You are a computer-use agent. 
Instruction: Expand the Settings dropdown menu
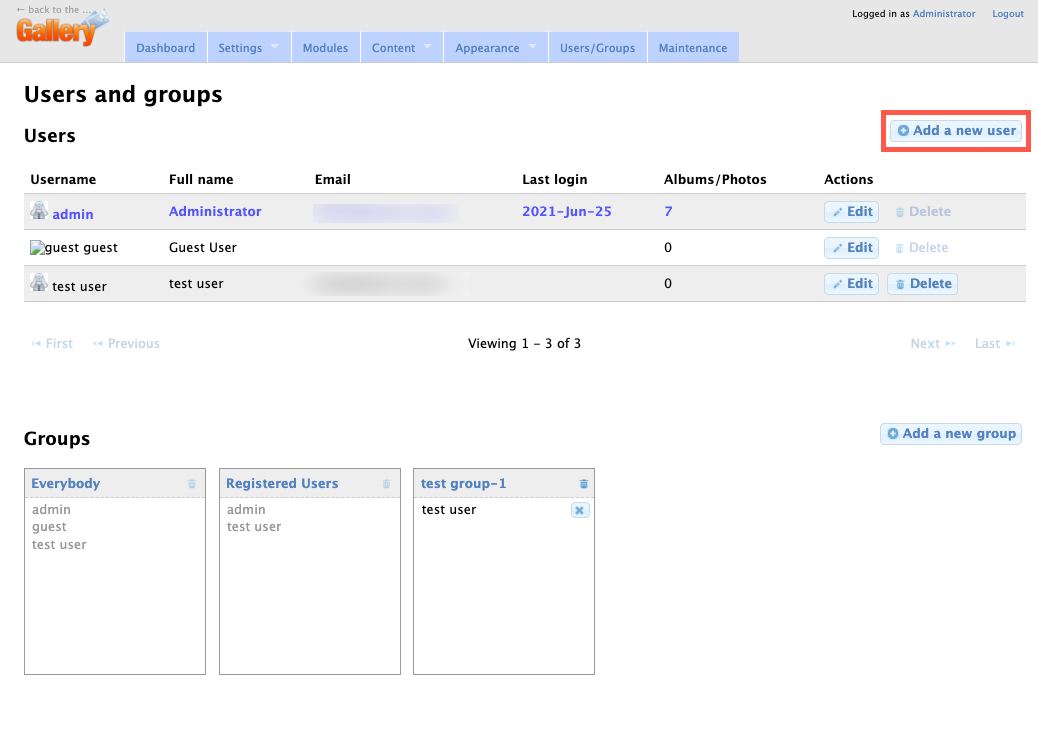point(247,48)
